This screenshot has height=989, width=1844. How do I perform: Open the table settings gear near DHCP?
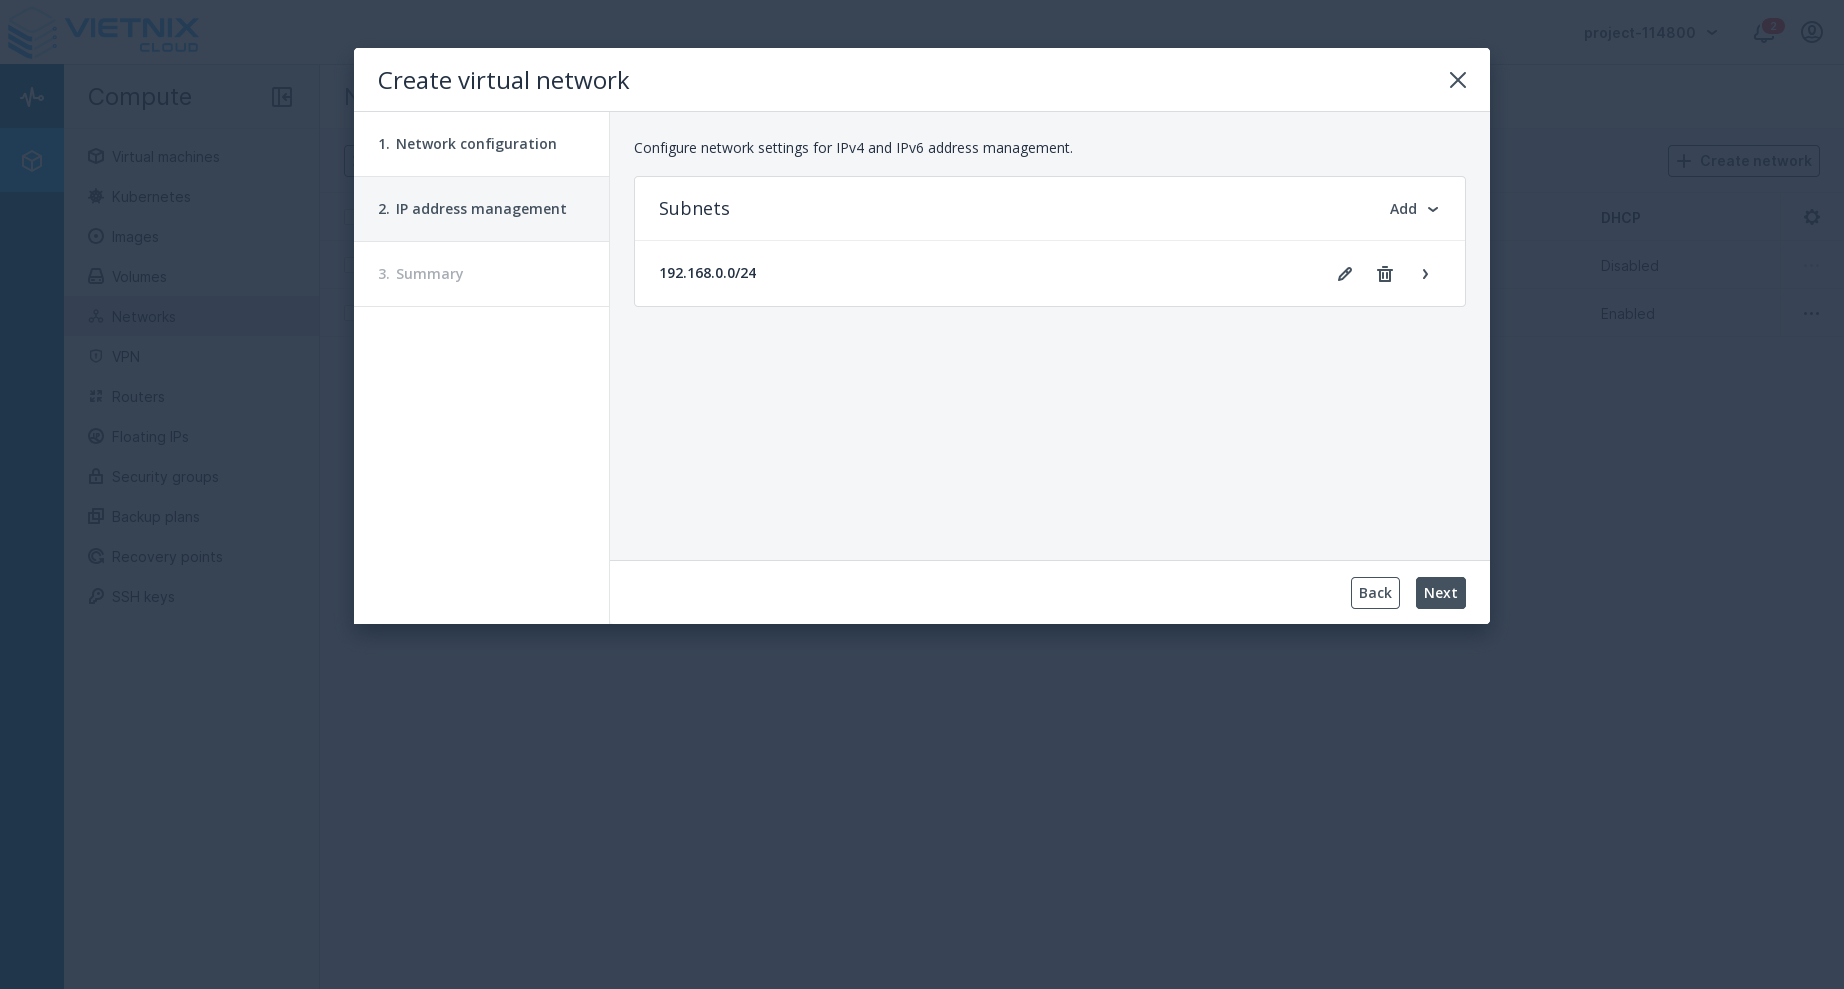[x=1812, y=217]
